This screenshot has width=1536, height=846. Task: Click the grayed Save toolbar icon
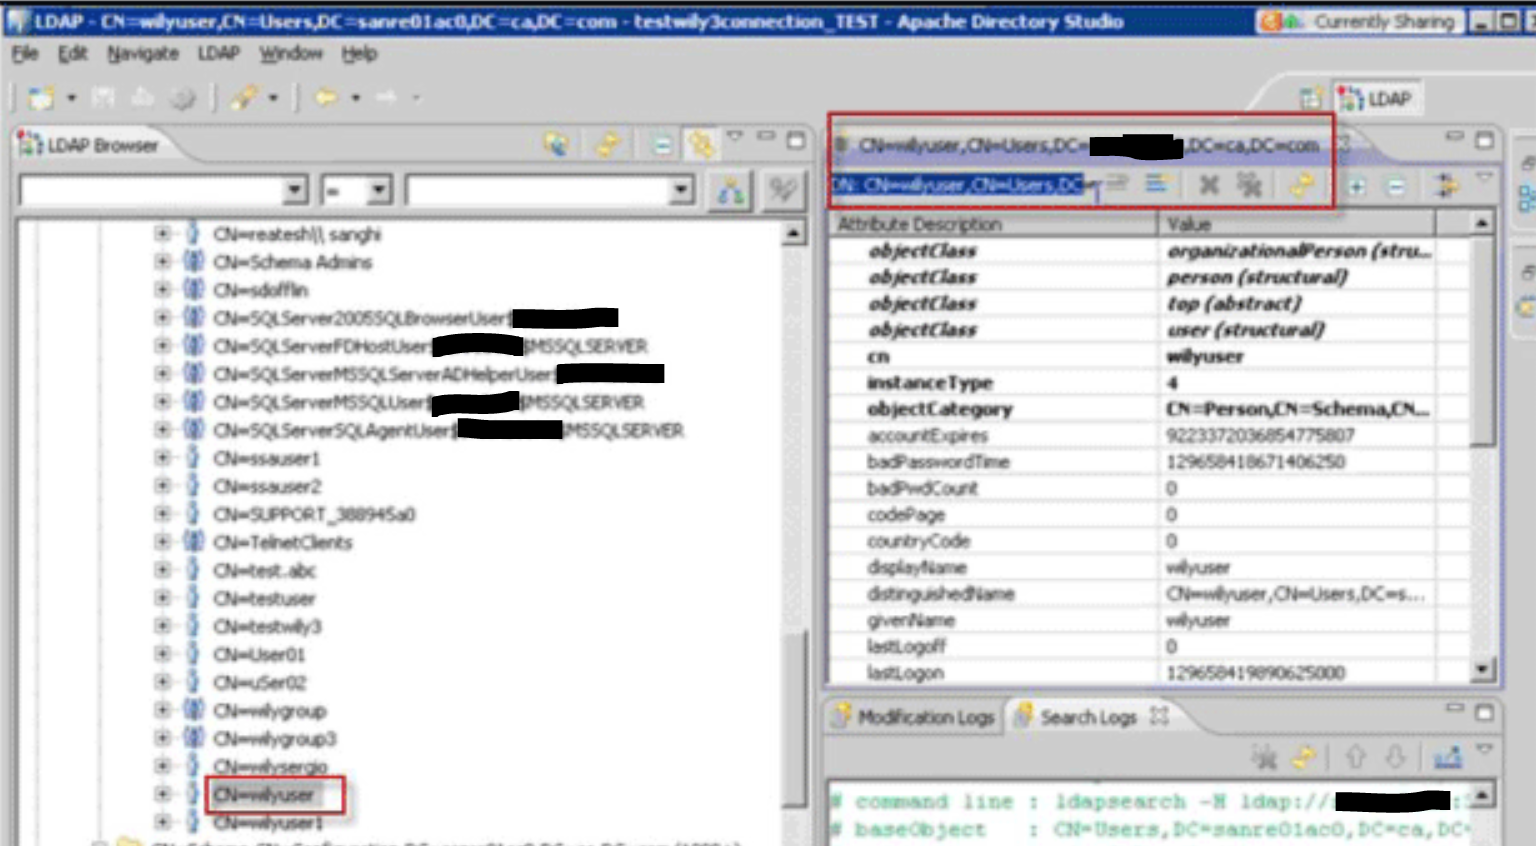pyautogui.click(x=103, y=97)
